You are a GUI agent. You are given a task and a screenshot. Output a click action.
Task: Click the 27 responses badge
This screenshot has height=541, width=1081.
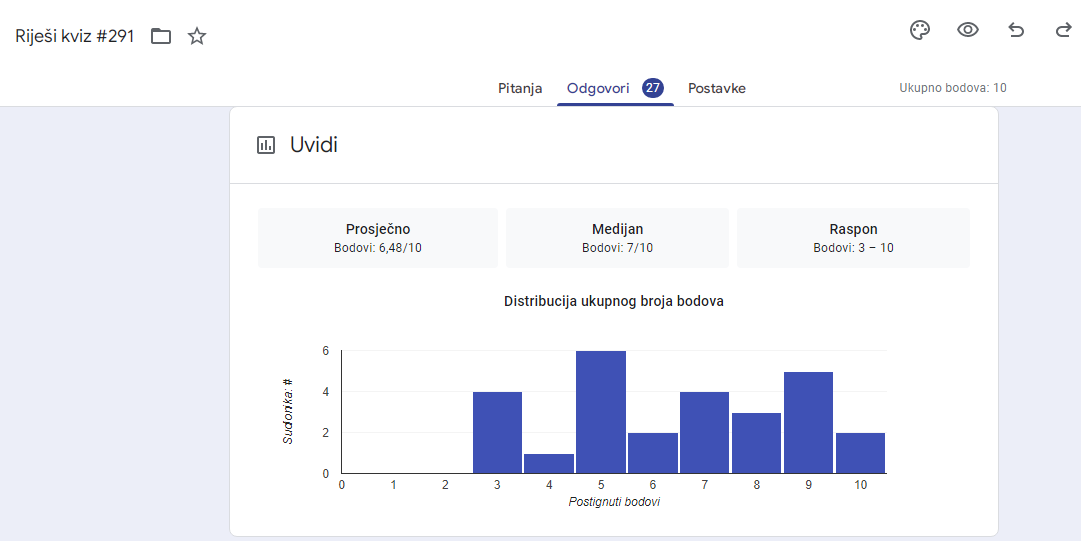(x=652, y=88)
